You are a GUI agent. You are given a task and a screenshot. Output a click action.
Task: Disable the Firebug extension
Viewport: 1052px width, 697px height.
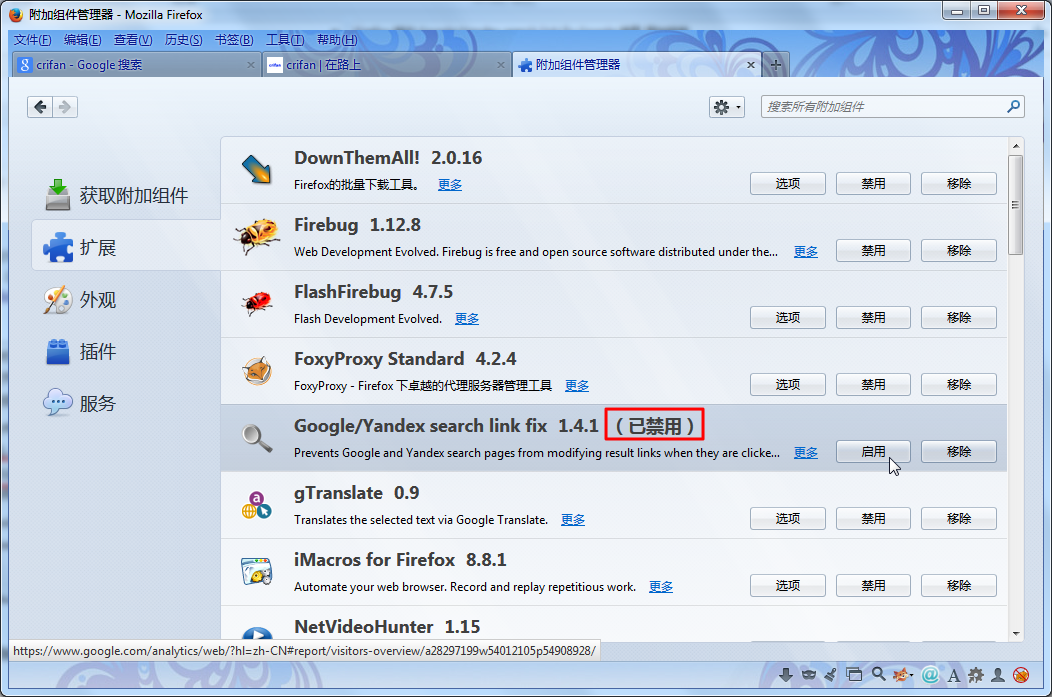pos(873,250)
